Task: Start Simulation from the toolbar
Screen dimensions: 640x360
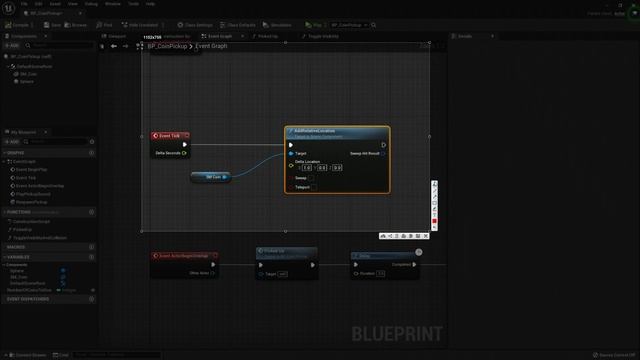Action: 277,25
